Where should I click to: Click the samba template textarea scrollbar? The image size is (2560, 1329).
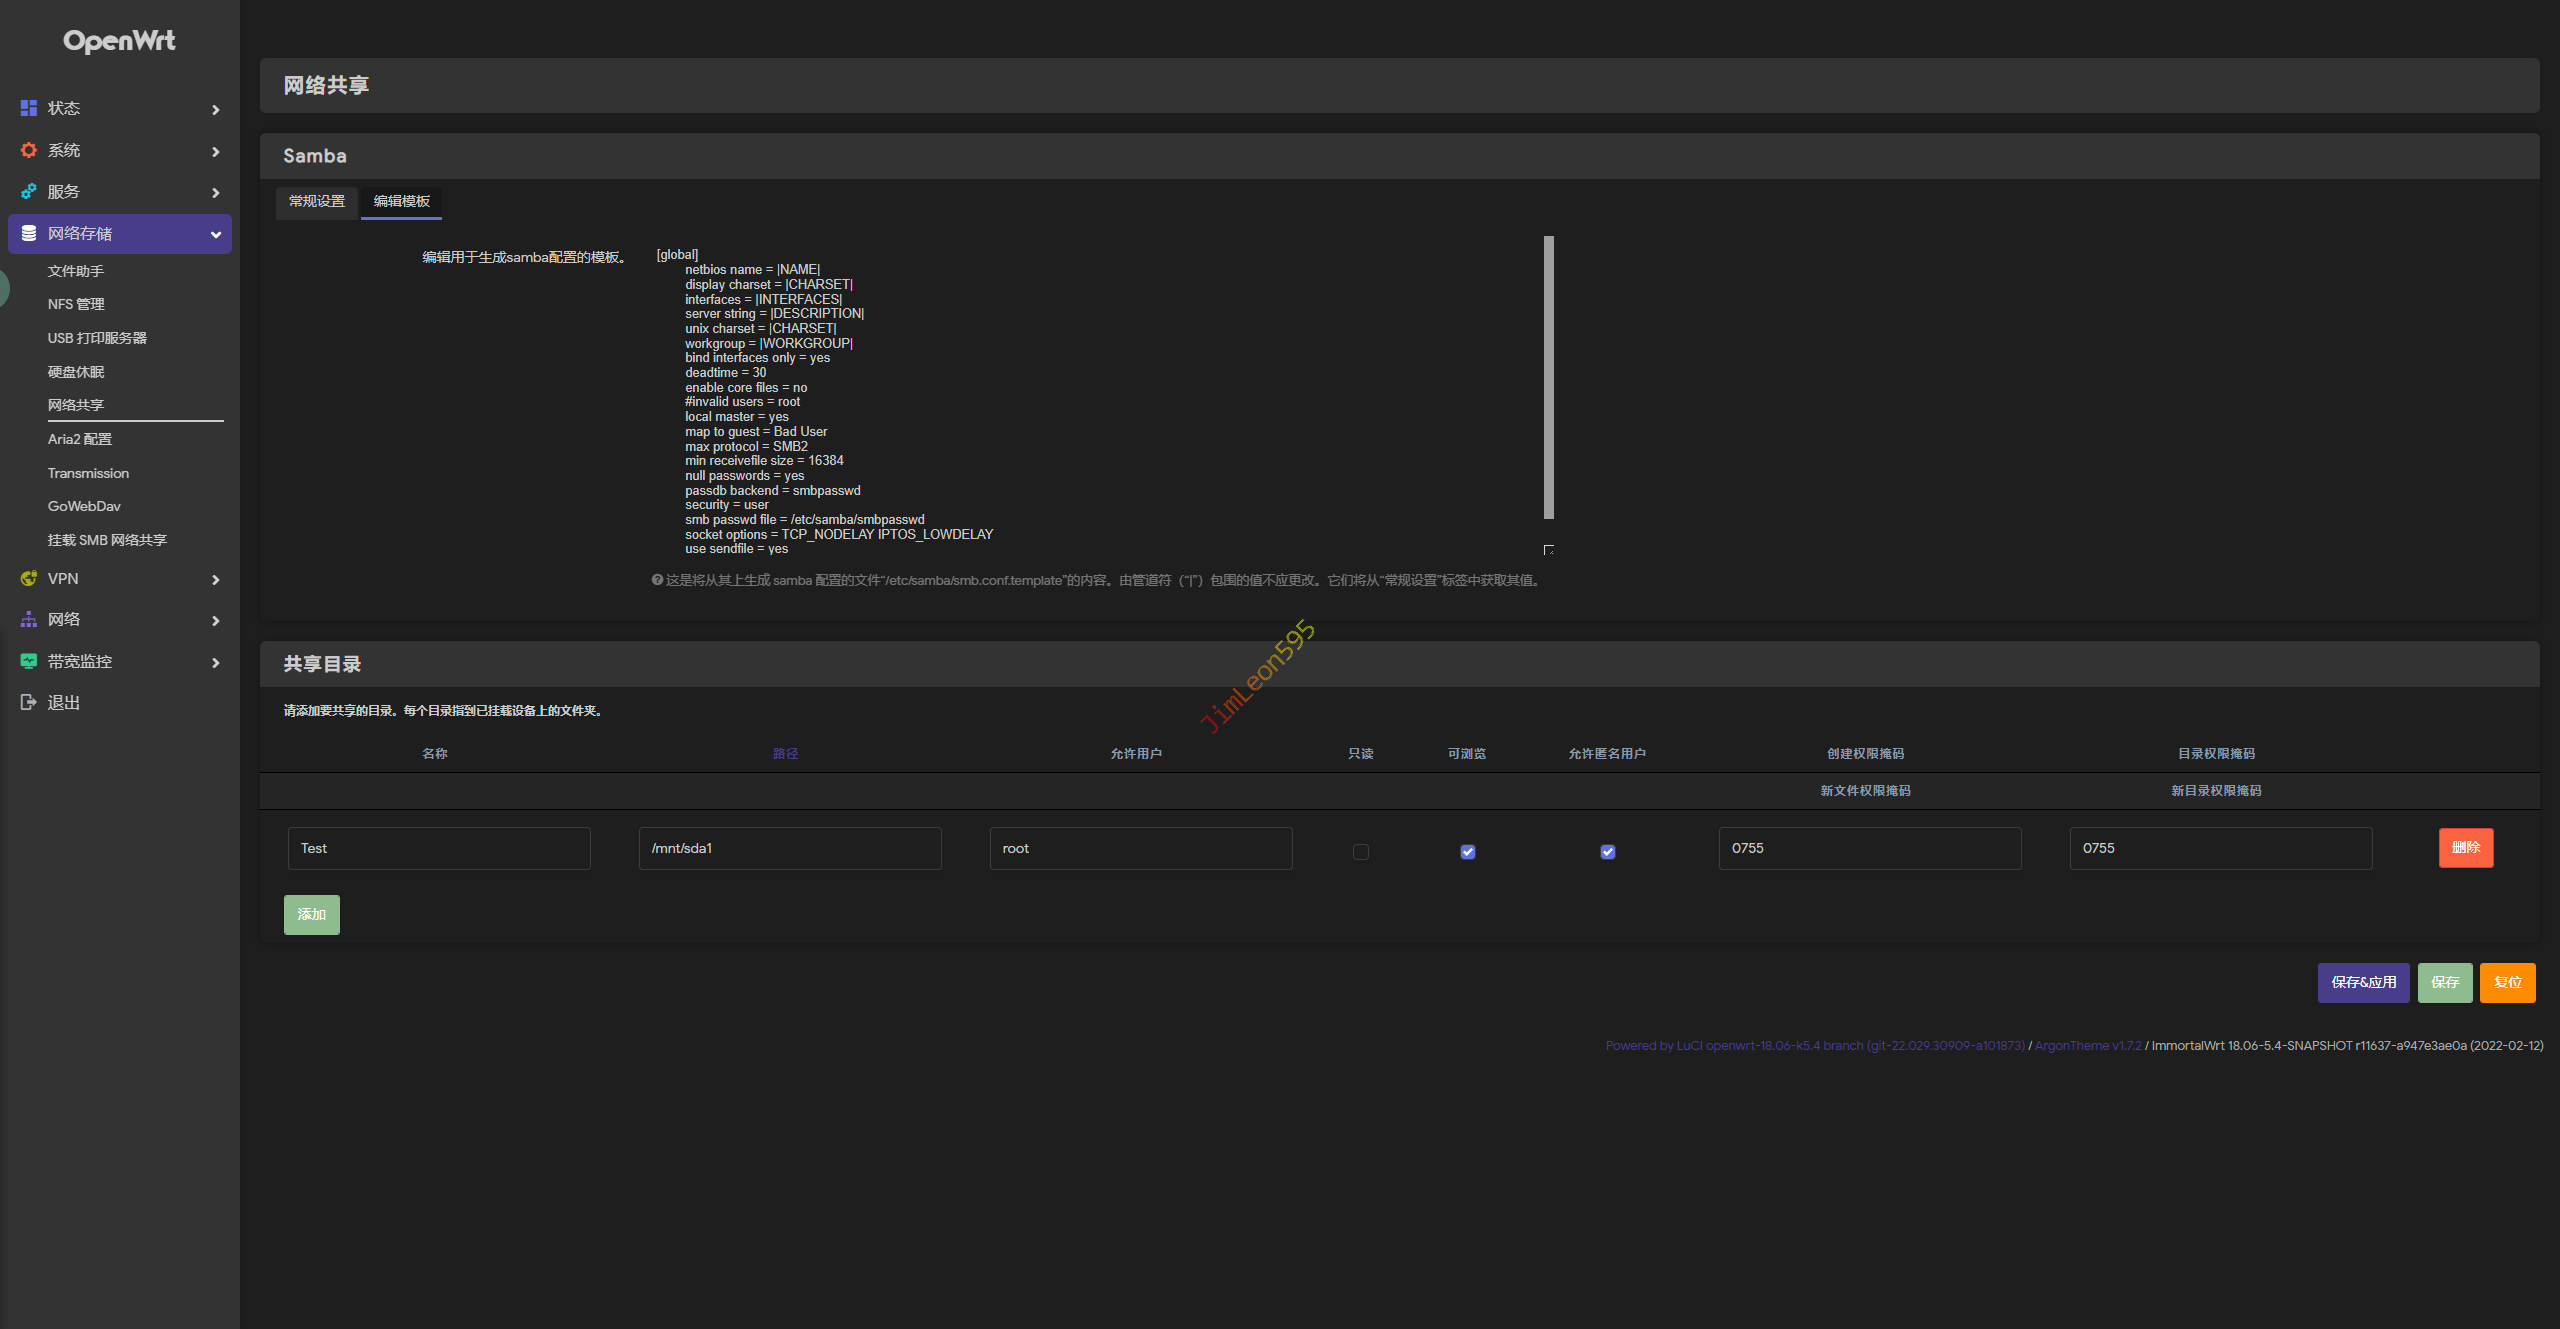pos(1548,378)
